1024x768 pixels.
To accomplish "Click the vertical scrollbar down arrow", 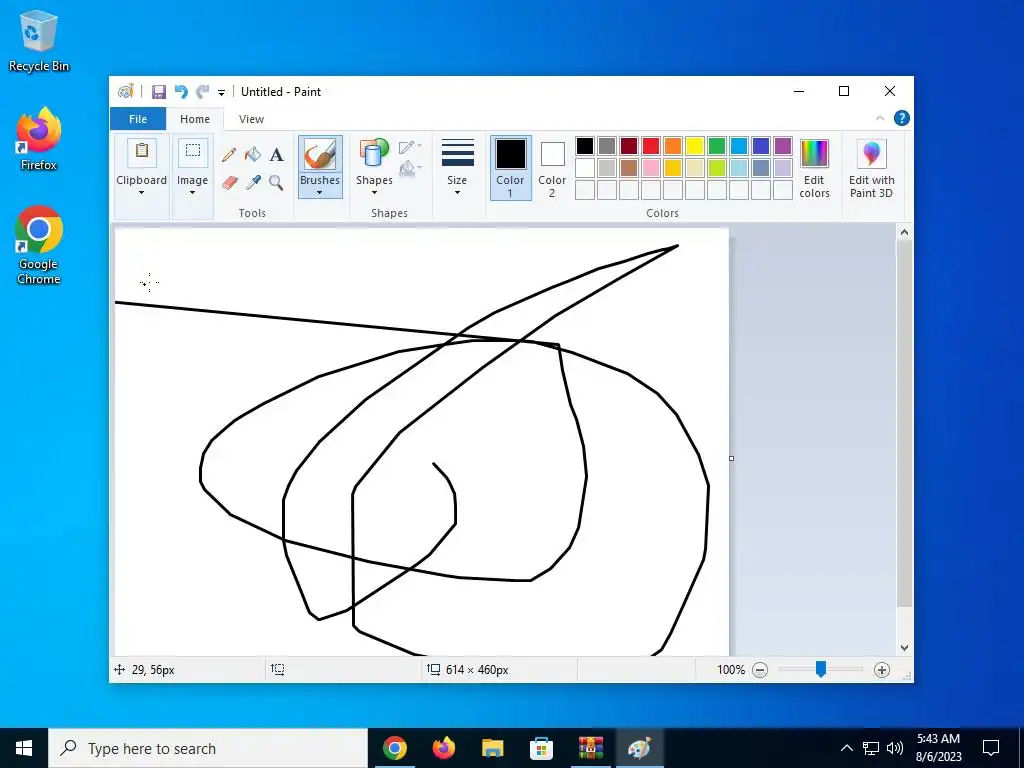I will pyautogui.click(x=904, y=648).
